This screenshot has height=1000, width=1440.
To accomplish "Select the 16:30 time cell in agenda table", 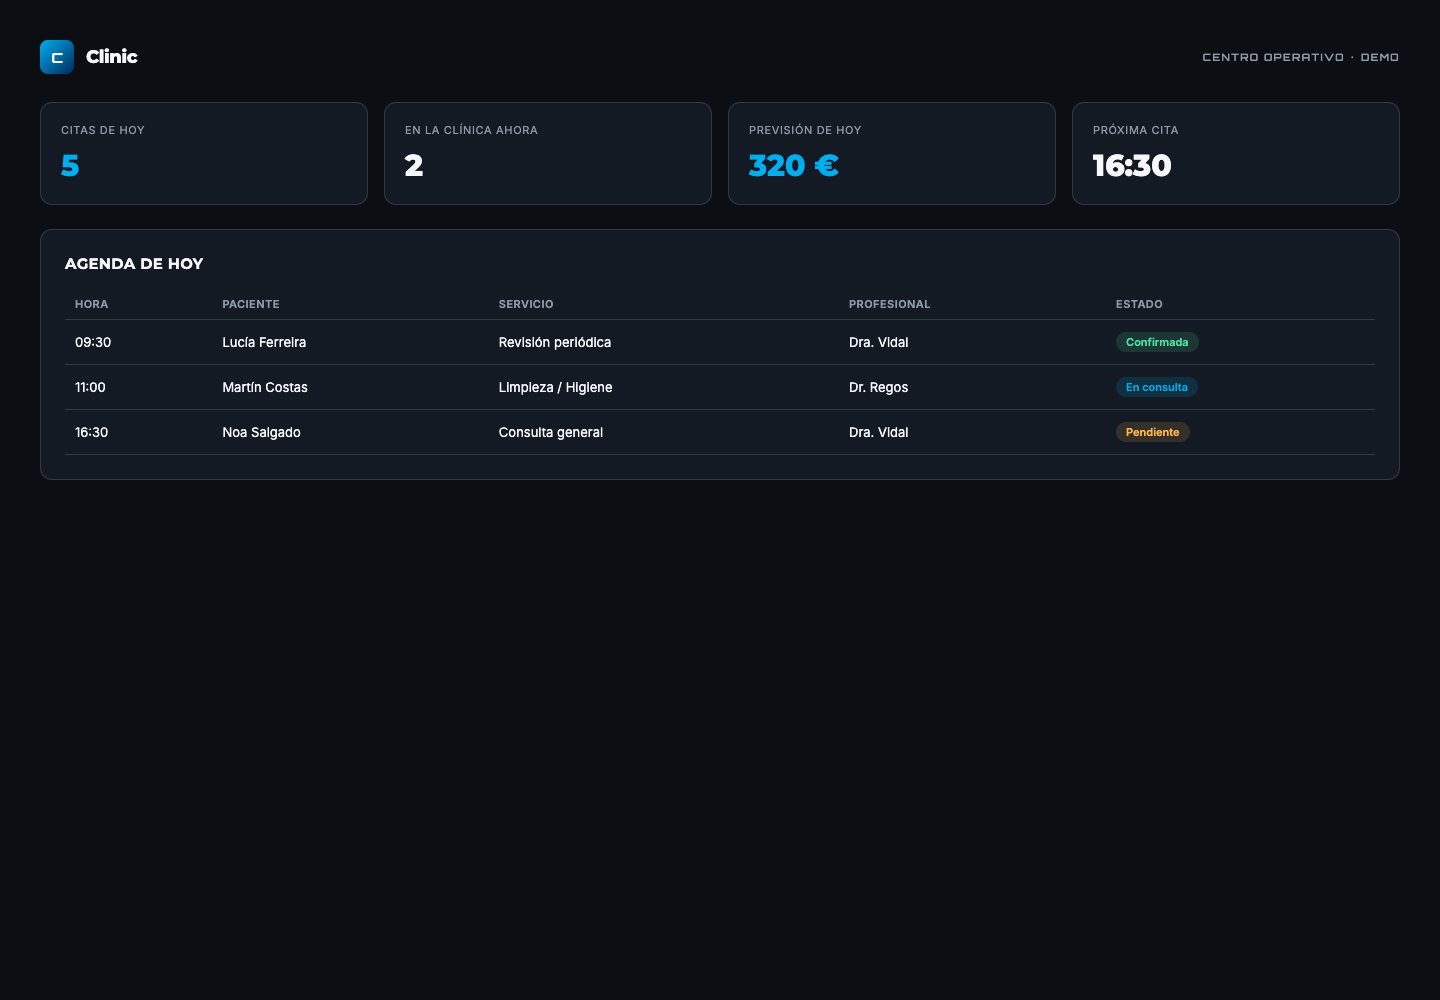I will [x=91, y=432].
